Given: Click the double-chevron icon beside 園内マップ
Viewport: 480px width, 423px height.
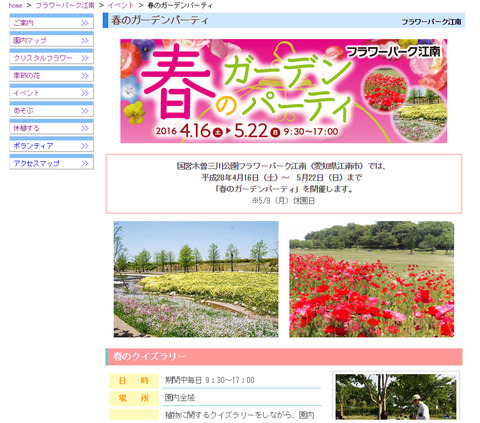Looking at the screenshot, I should [x=85, y=41].
